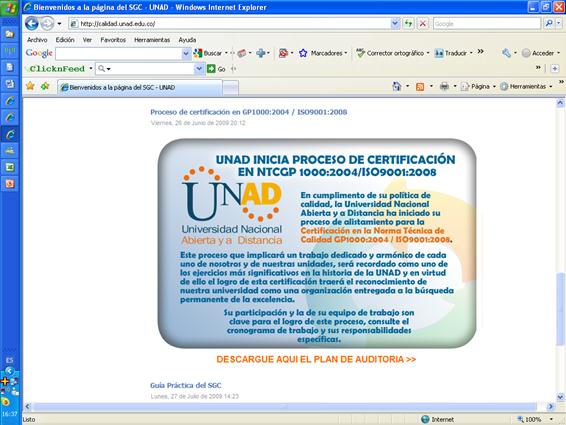Click the browser Forward arrow button

click(x=47, y=24)
